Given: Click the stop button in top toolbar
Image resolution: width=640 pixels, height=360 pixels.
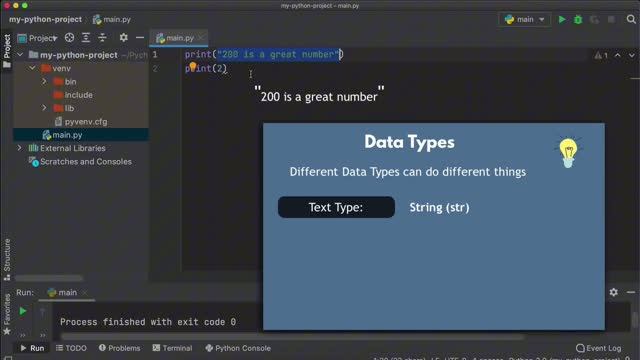Looking at the screenshot, I should pyautogui.click(x=611, y=19).
